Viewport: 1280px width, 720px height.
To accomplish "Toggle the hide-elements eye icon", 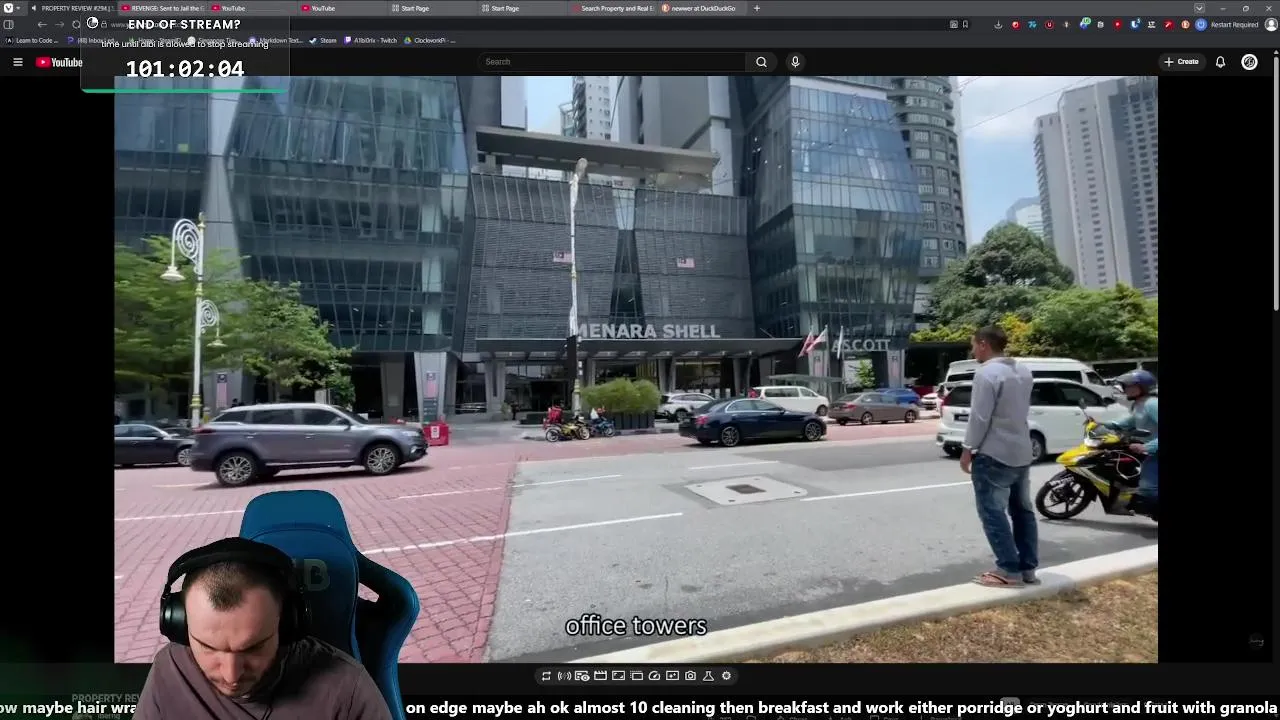I will pos(582,676).
